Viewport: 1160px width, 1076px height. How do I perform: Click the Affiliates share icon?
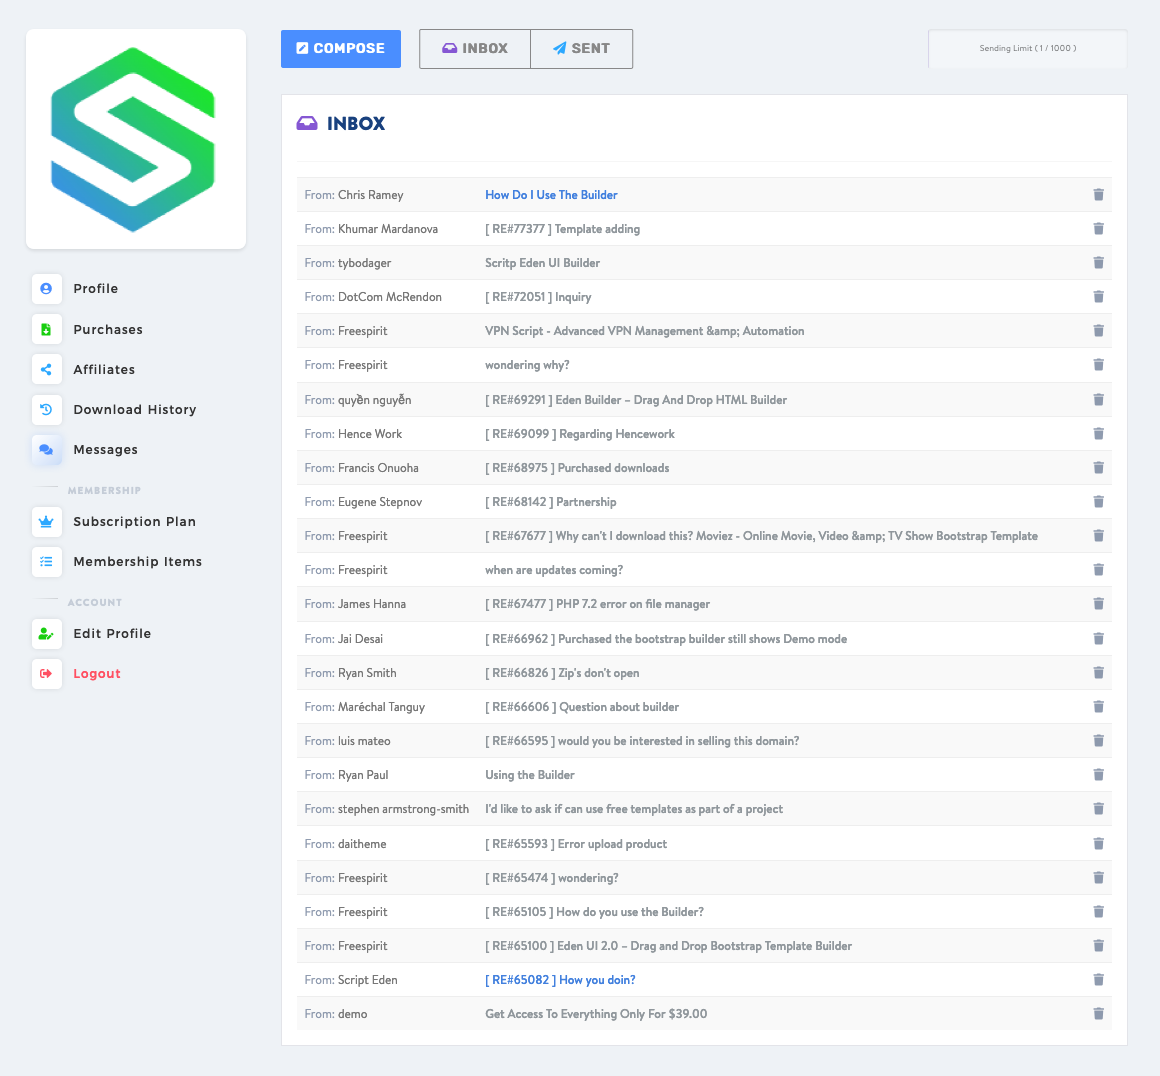tap(46, 369)
